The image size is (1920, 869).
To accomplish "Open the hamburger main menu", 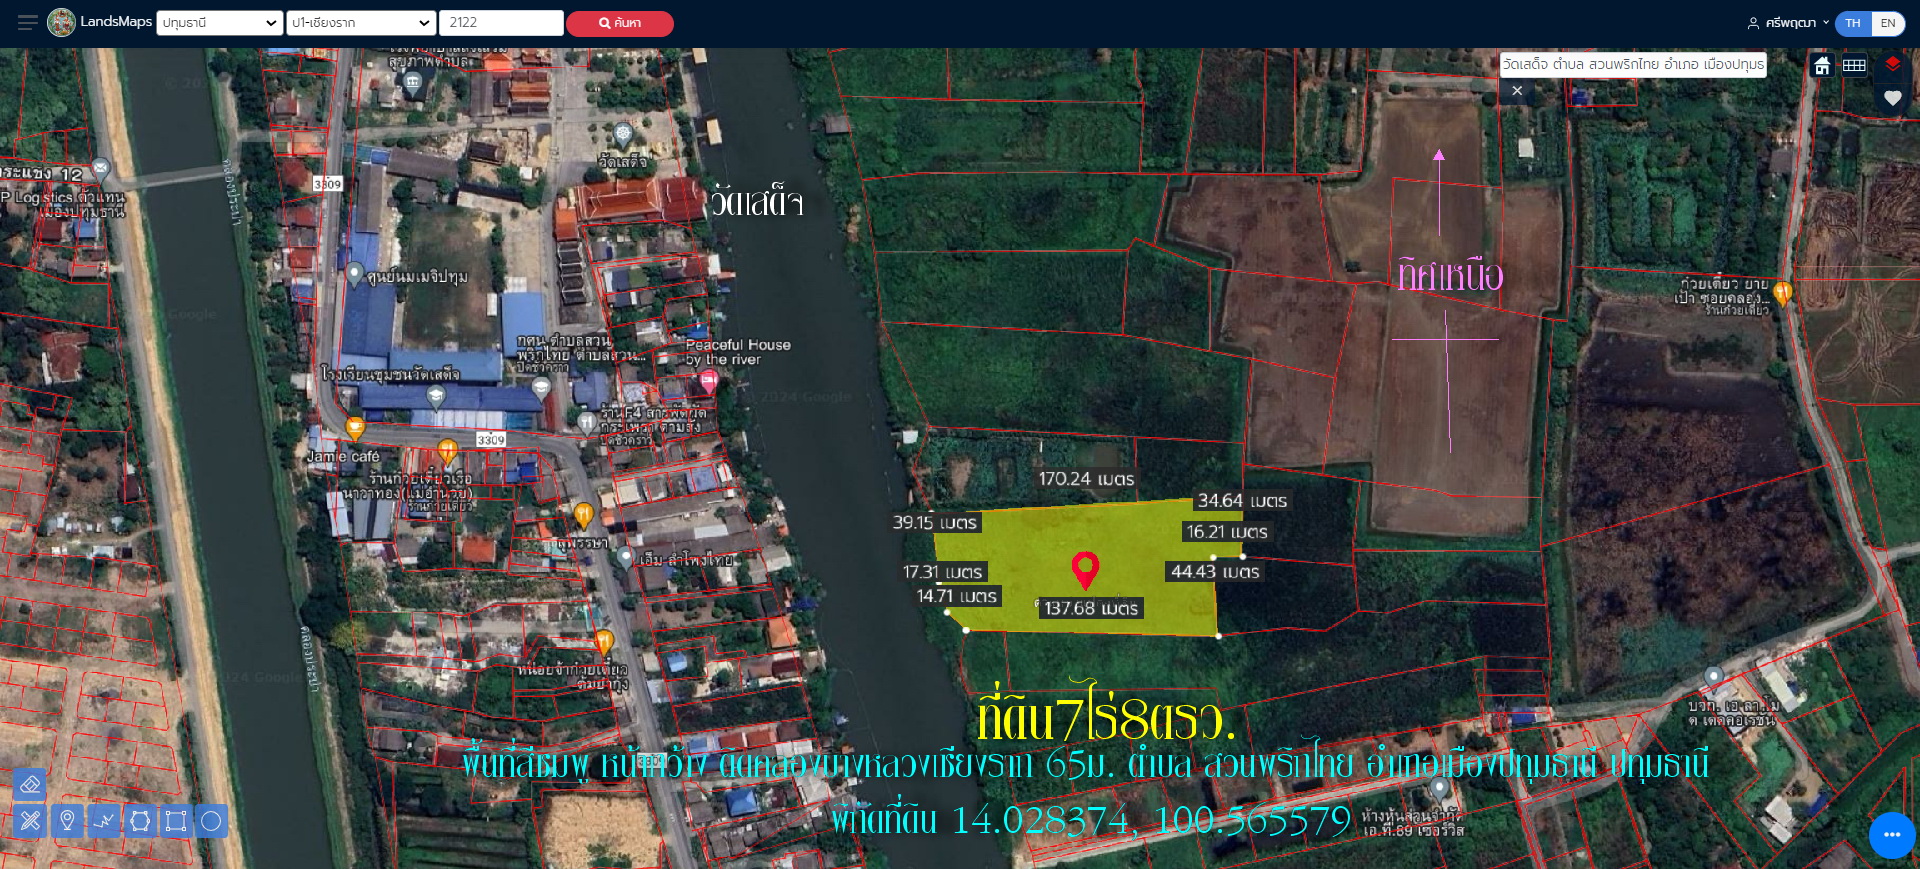I will (x=27, y=22).
